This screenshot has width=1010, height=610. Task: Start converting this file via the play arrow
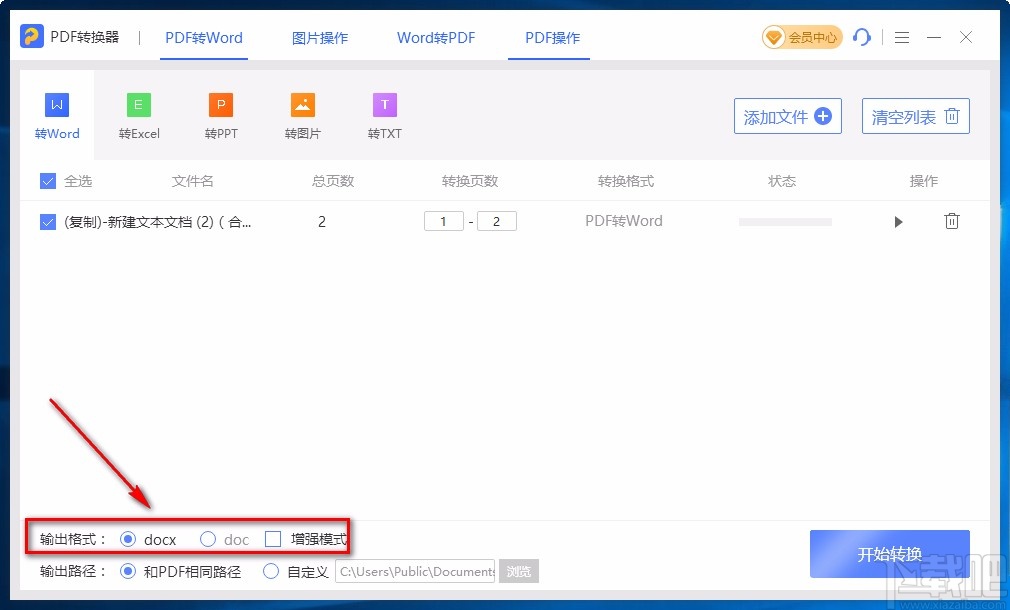click(898, 221)
